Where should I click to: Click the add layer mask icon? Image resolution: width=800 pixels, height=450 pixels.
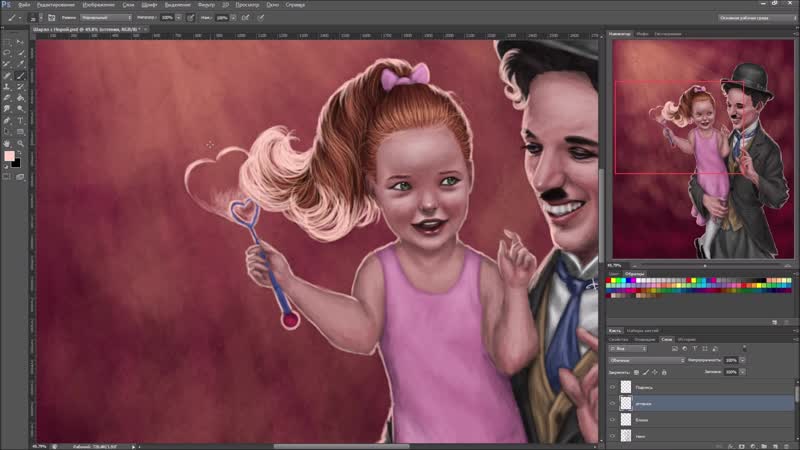pyautogui.click(x=741, y=446)
